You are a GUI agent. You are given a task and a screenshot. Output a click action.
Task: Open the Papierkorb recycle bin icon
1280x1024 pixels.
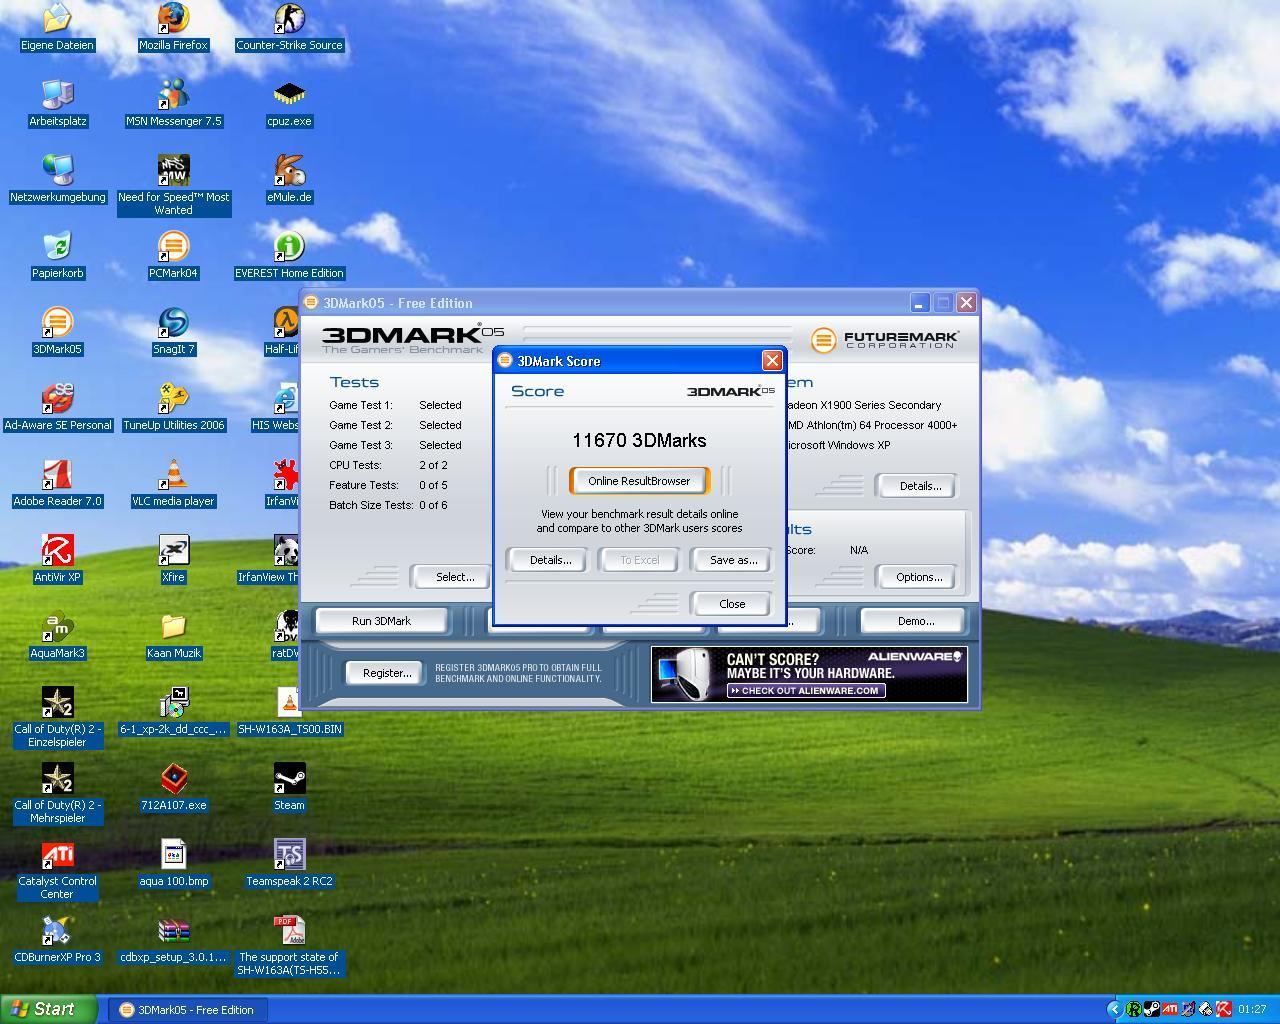click(x=57, y=246)
